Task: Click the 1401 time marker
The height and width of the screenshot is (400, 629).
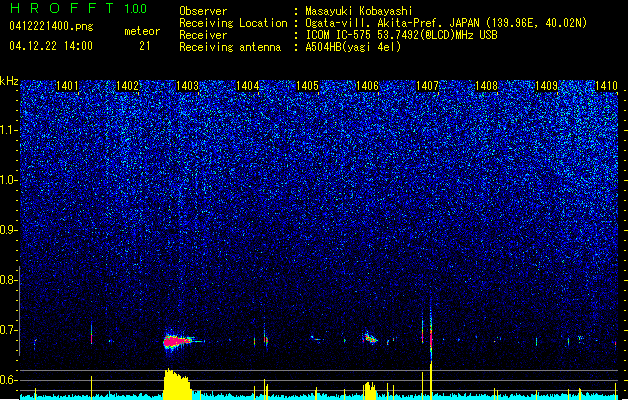Action: [67, 86]
